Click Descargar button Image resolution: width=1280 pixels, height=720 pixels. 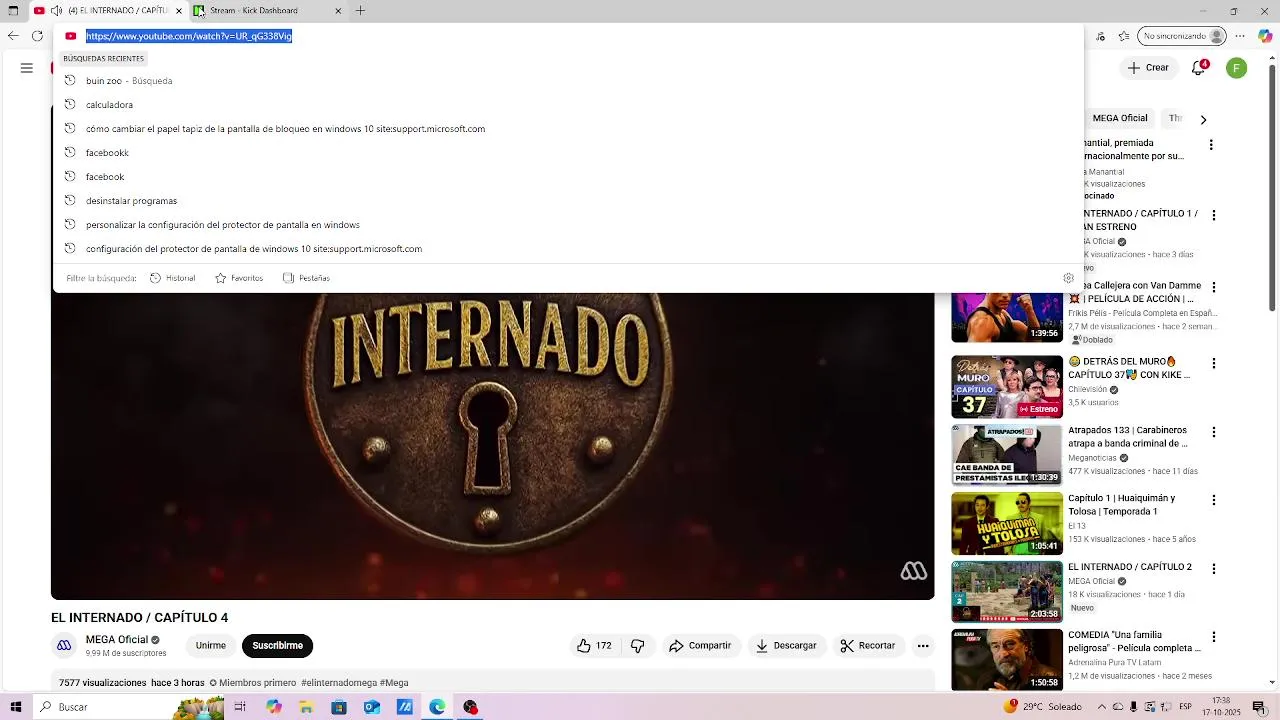786,646
